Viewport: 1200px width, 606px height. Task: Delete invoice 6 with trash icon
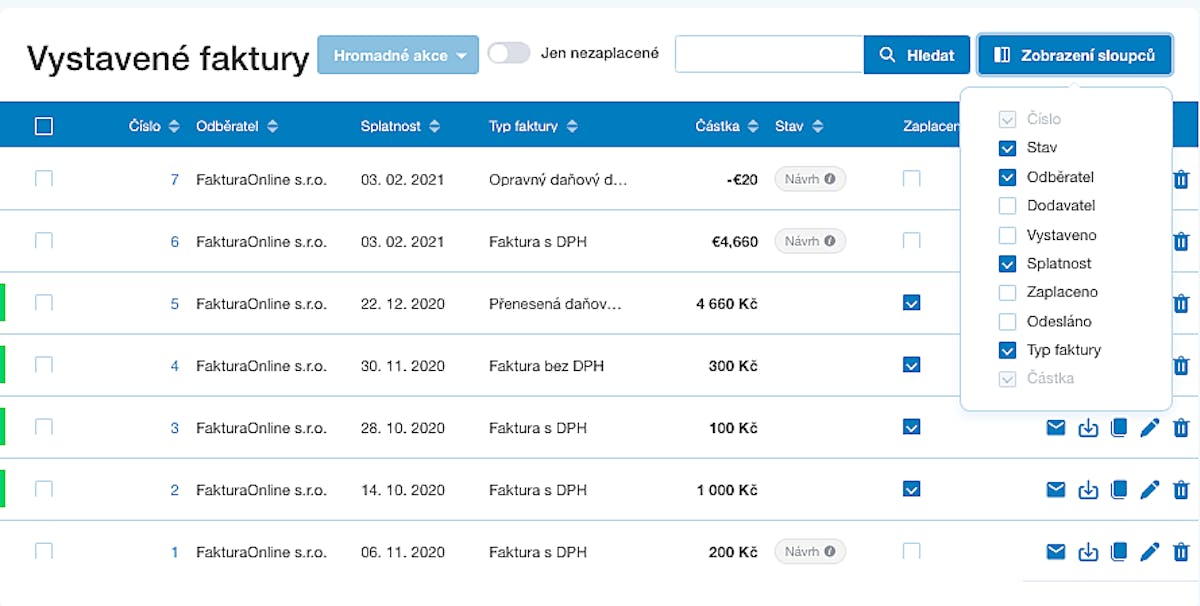[x=1181, y=242]
